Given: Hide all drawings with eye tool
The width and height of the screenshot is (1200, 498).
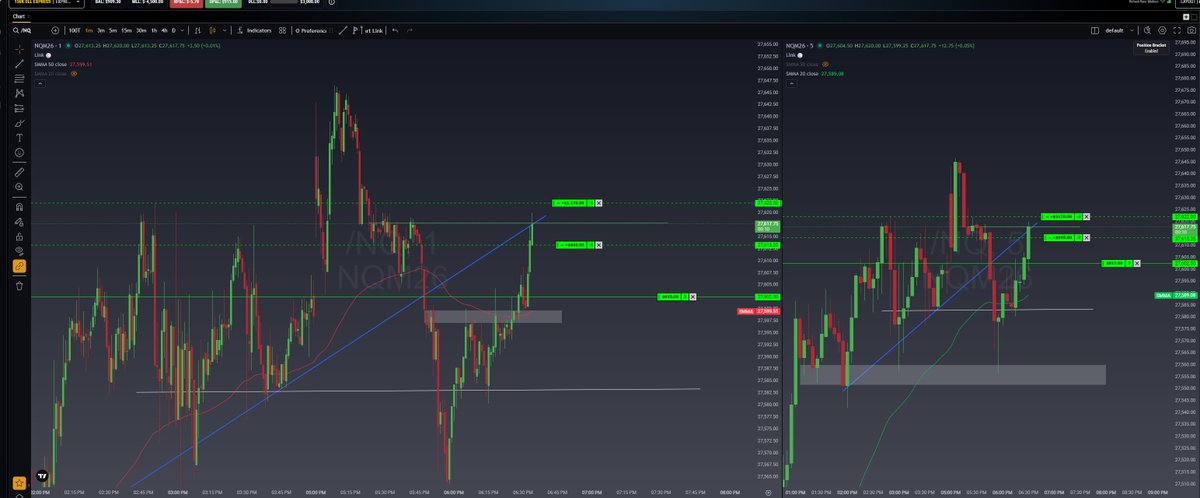Looking at the screenshot, I should click(19, 251).
